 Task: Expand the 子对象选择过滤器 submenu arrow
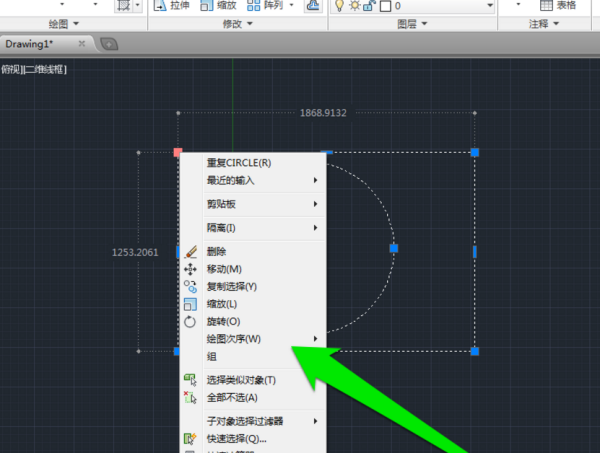(315, 421)
